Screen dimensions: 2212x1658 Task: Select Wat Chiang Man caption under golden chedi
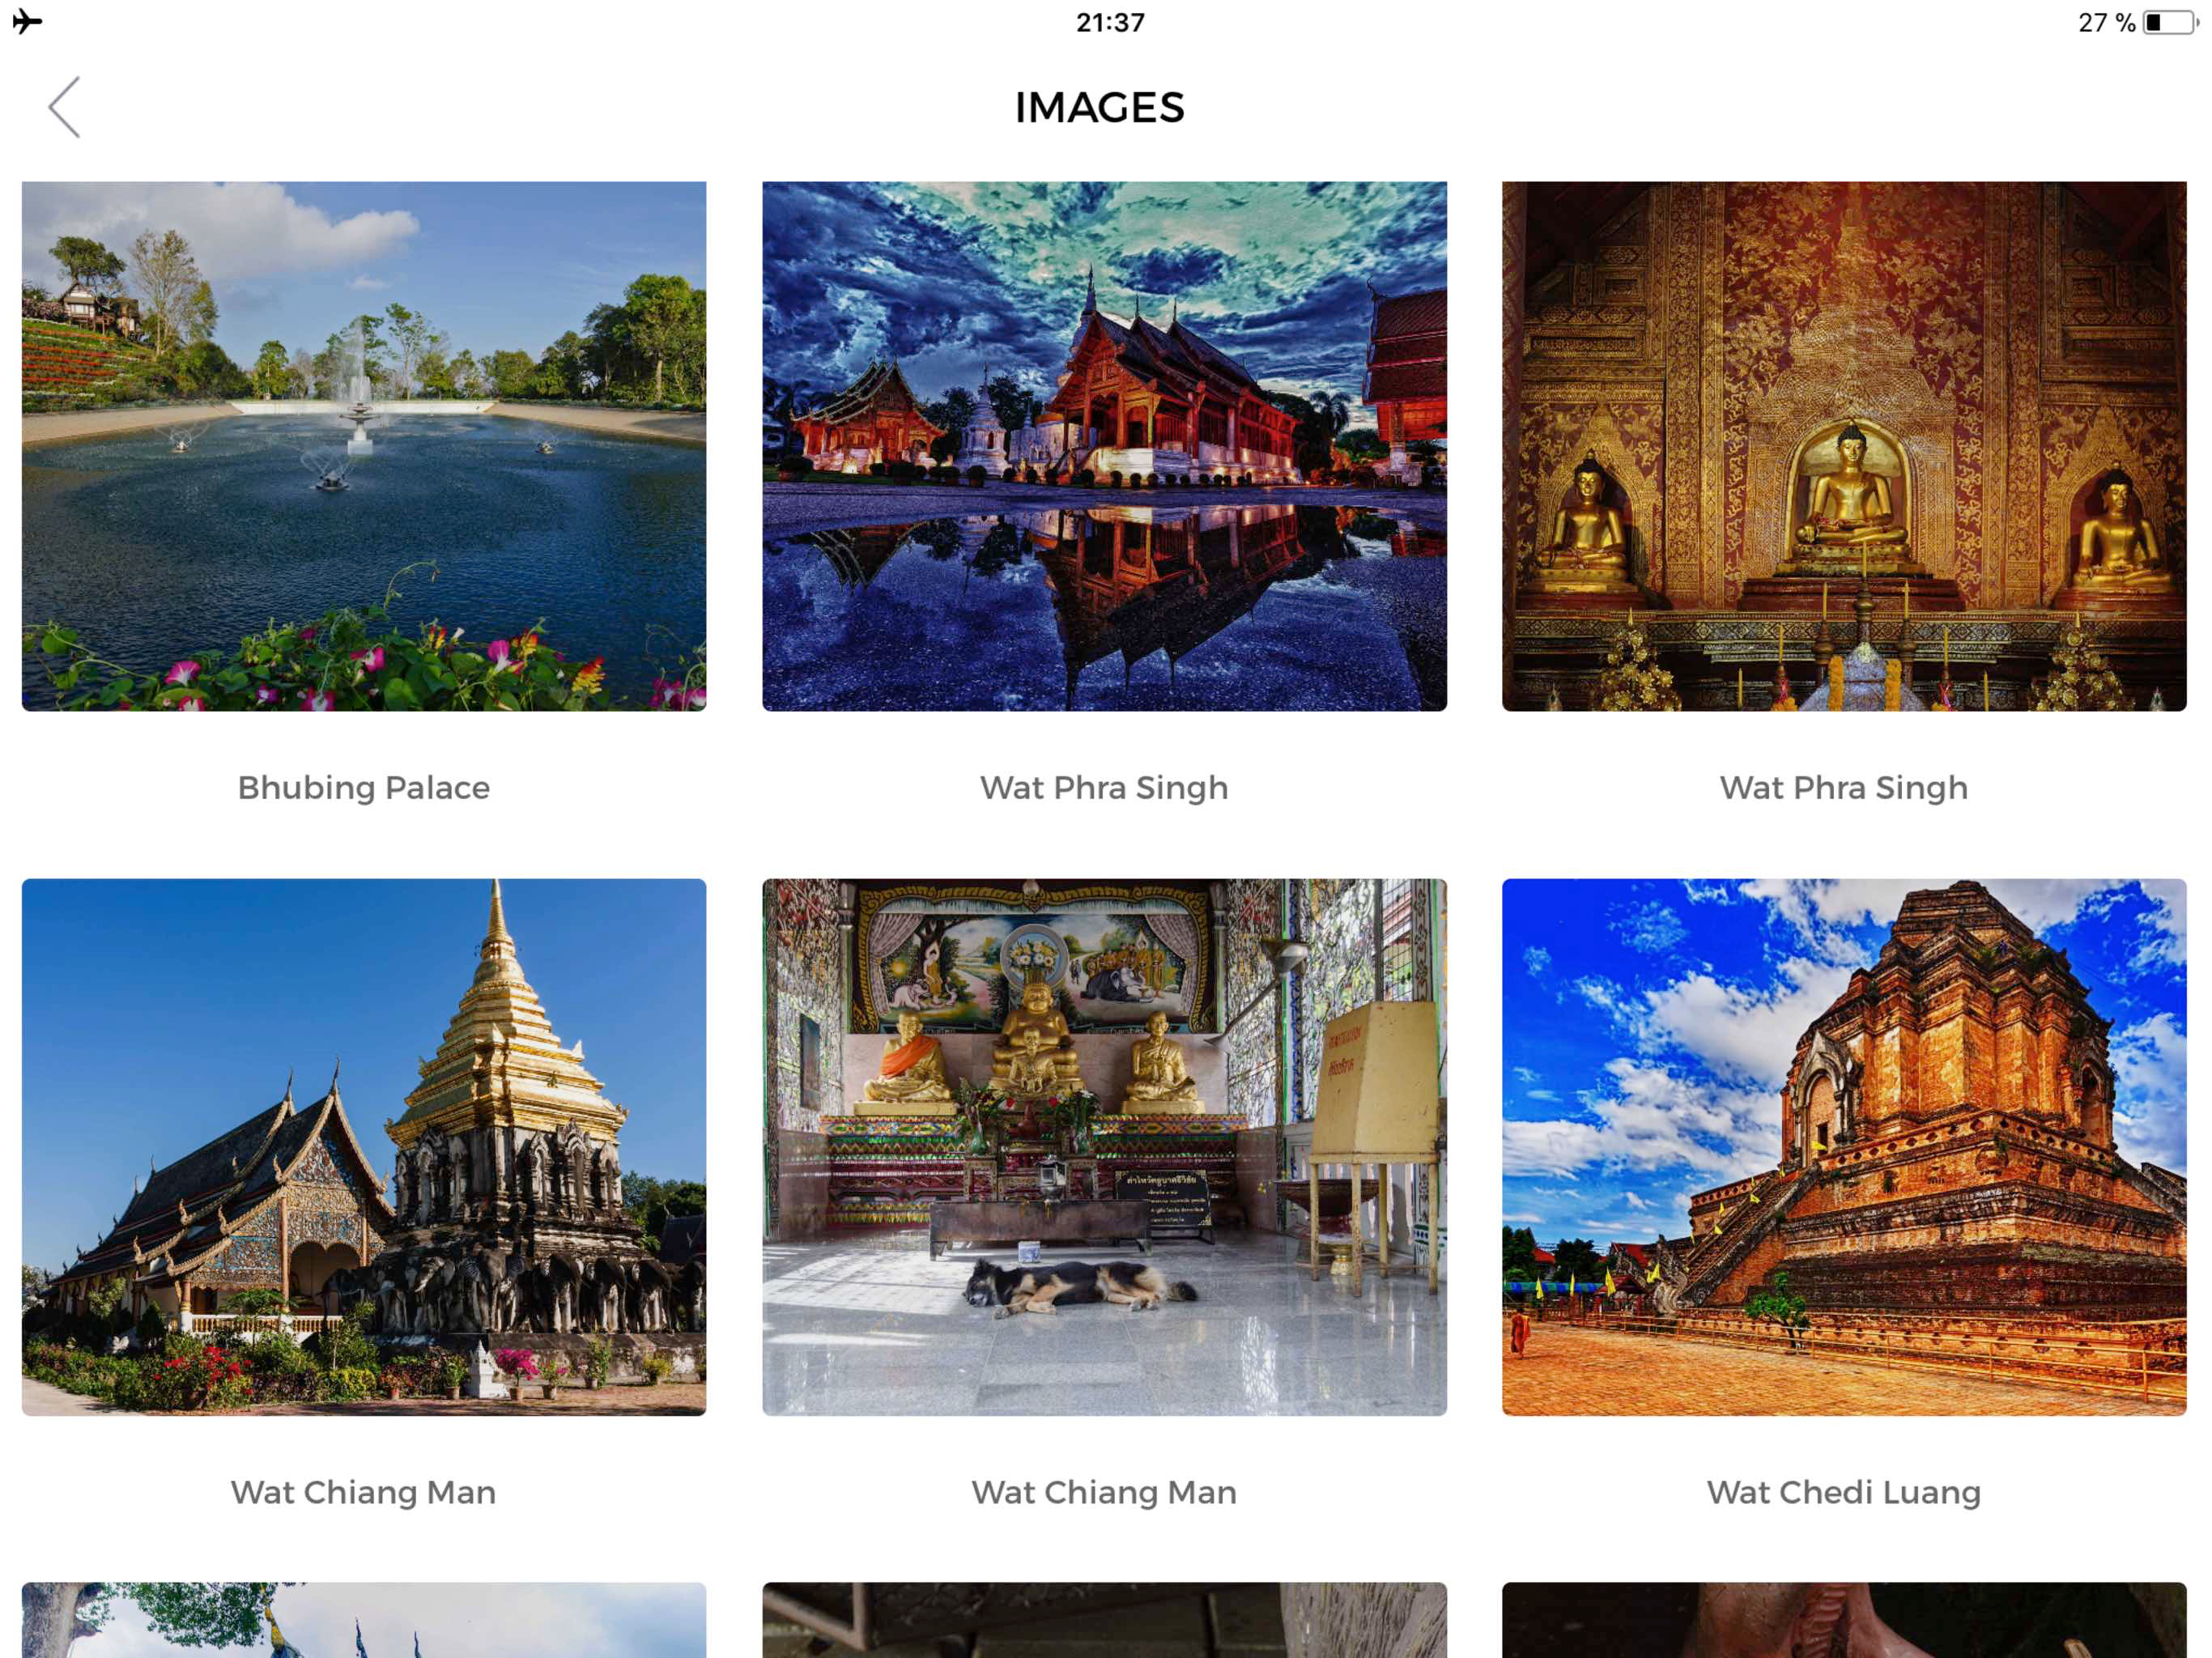(x=364, y=1492)
